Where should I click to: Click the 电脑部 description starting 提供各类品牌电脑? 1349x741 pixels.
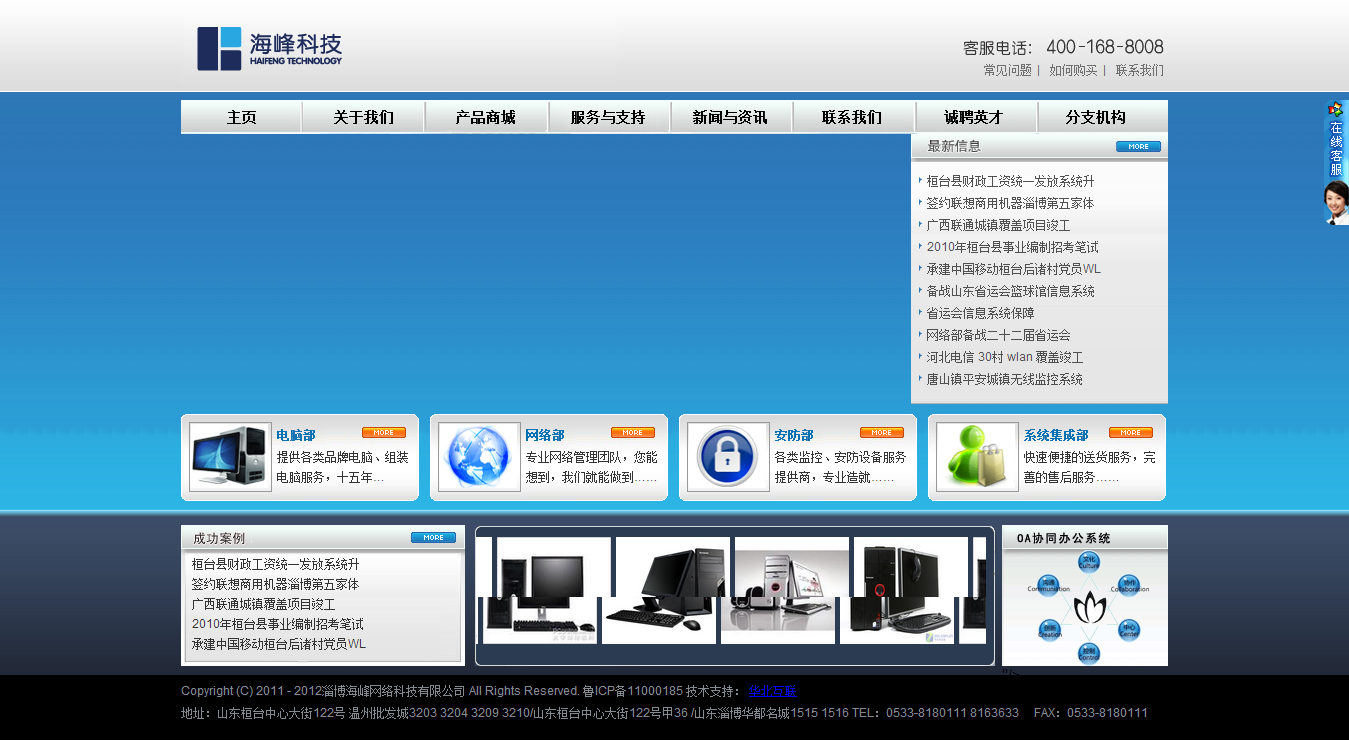click(x=343, y=467)
